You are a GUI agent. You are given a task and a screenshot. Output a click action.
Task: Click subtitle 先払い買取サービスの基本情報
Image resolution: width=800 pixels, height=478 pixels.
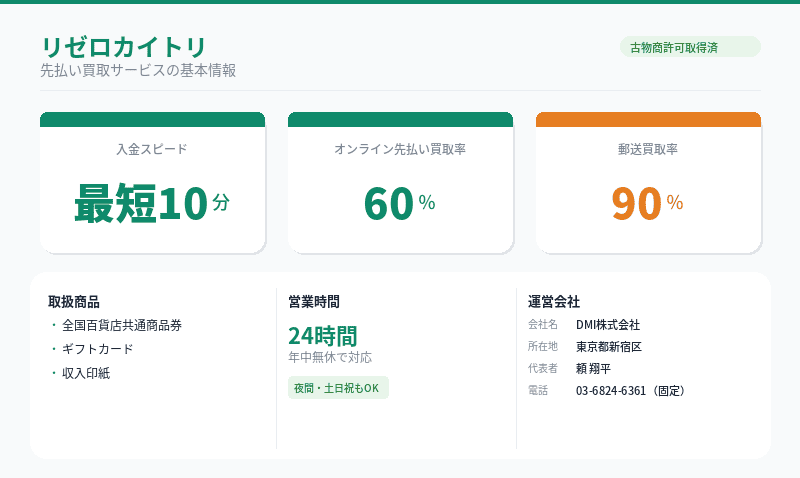(x=138, y=70)
